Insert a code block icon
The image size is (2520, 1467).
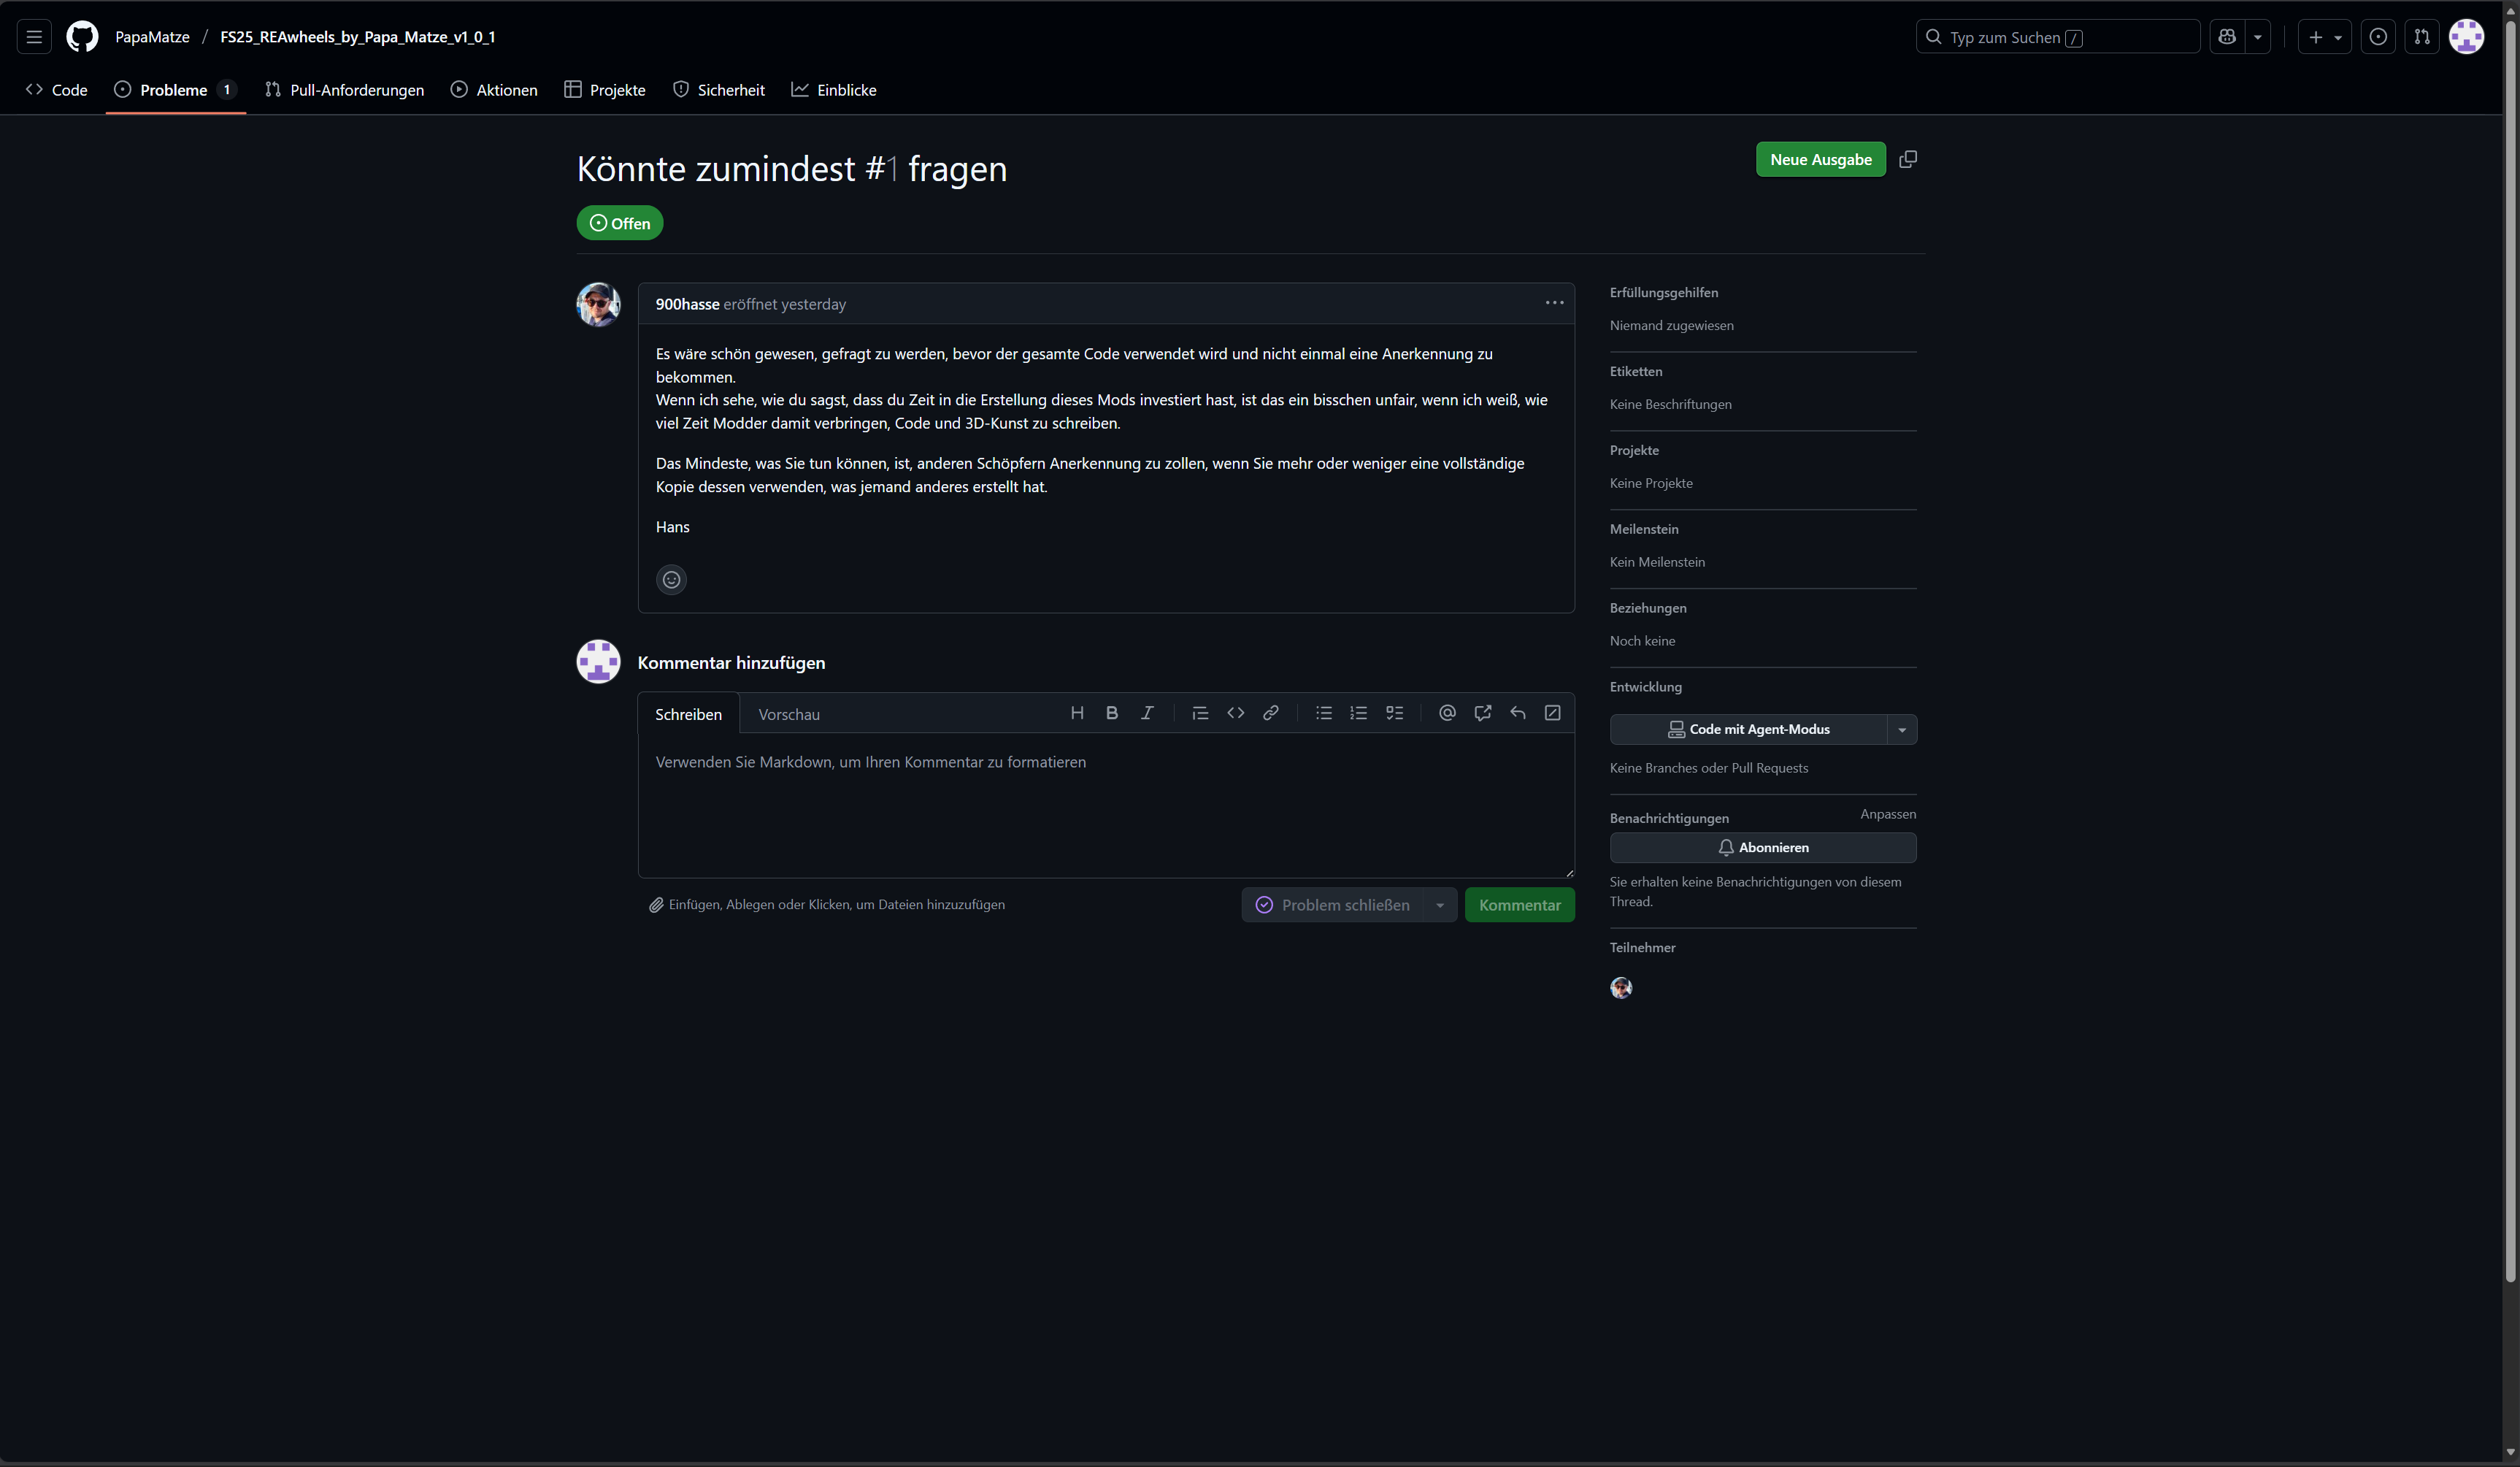point(1236,713)
